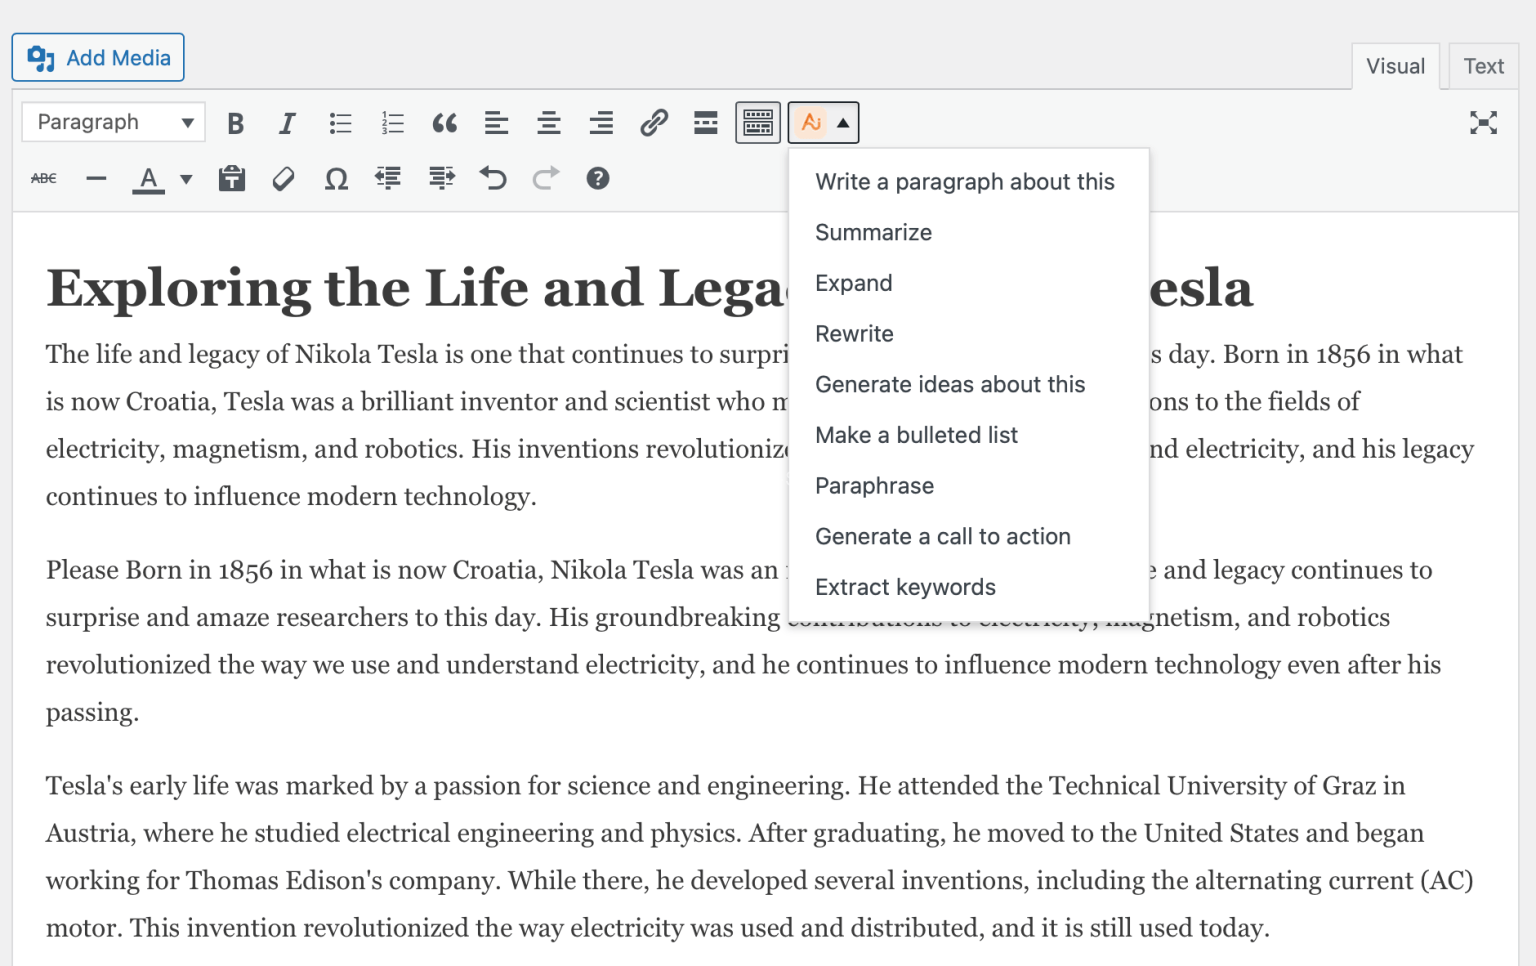Insert a numbered list
The height and width of the screenshot is (966, 1536).
tap(392, 123)
